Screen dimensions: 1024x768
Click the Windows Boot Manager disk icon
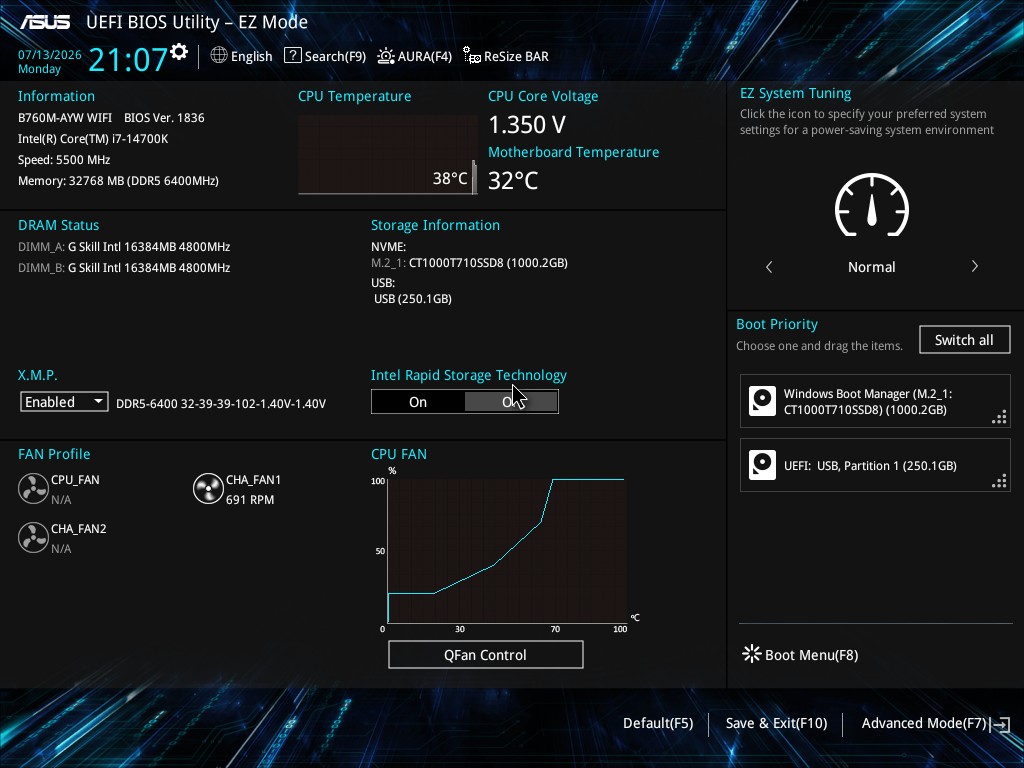(x=762, y=401)
